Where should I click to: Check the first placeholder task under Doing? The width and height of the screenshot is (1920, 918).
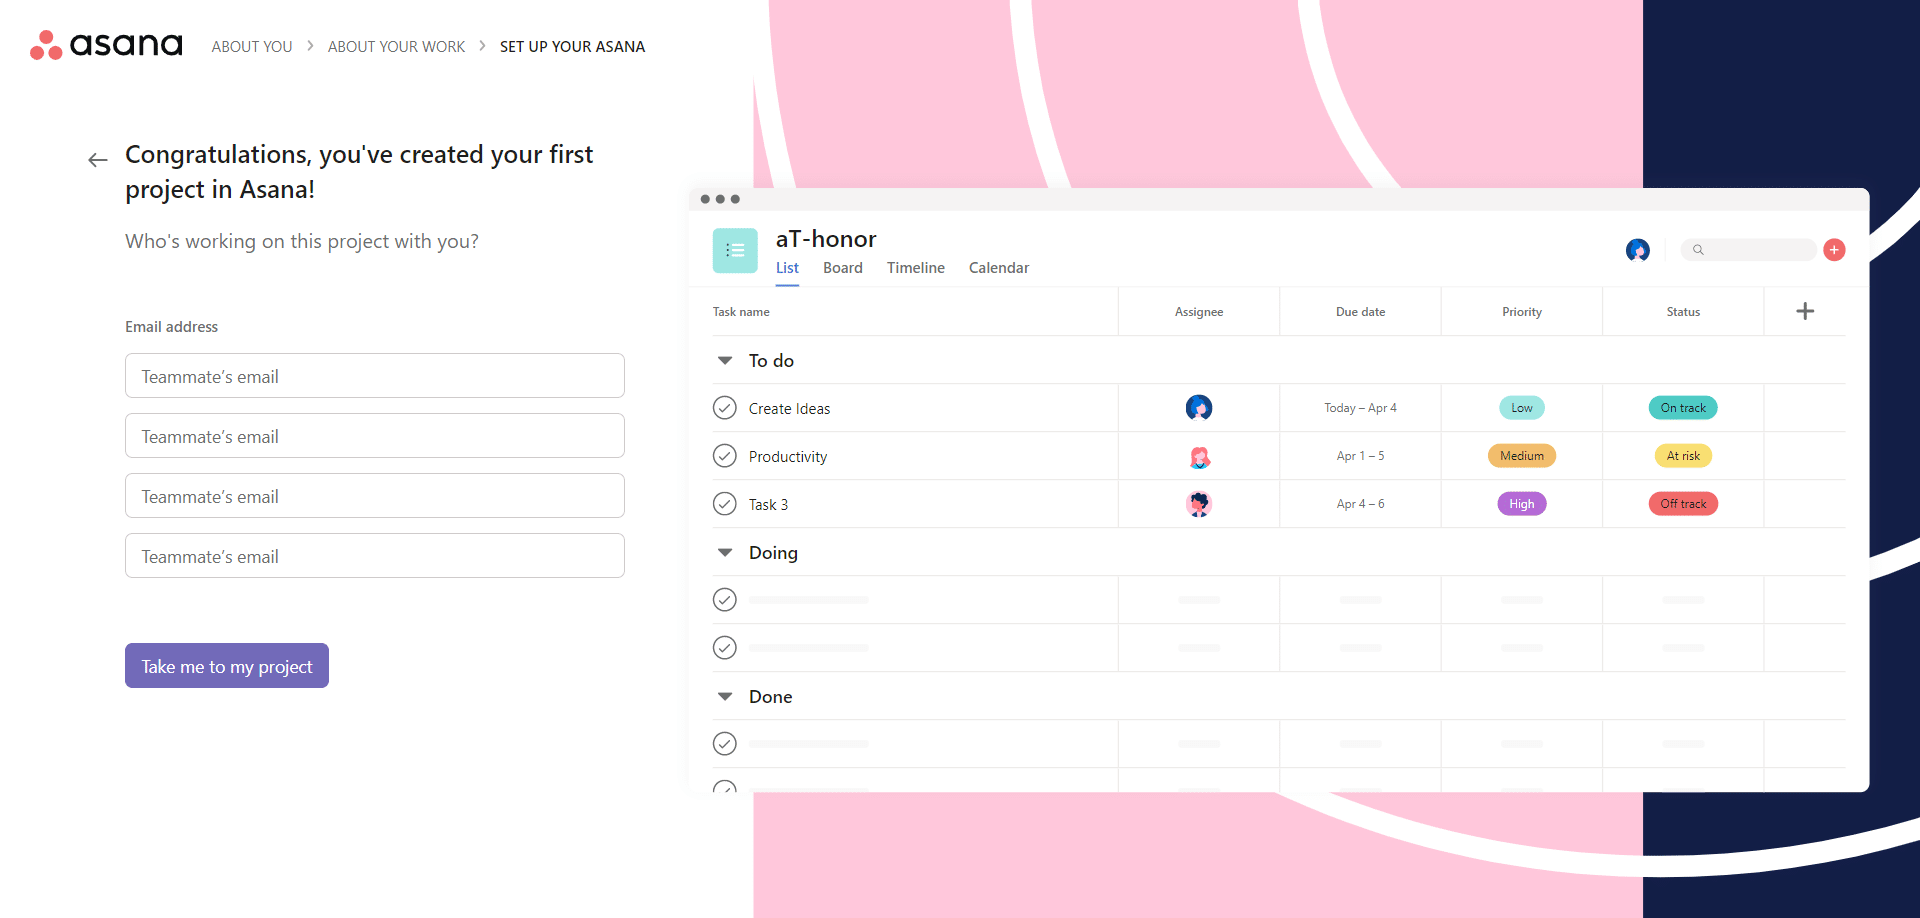tap(725, 600)
